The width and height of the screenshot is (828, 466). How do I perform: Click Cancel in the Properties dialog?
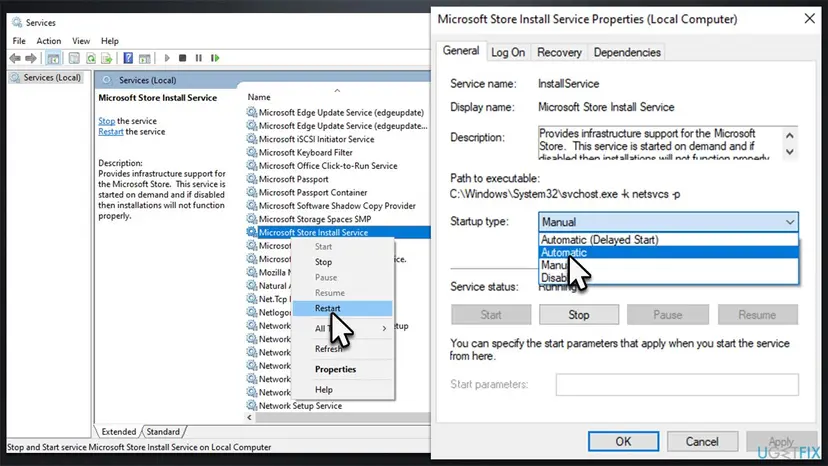702,442
